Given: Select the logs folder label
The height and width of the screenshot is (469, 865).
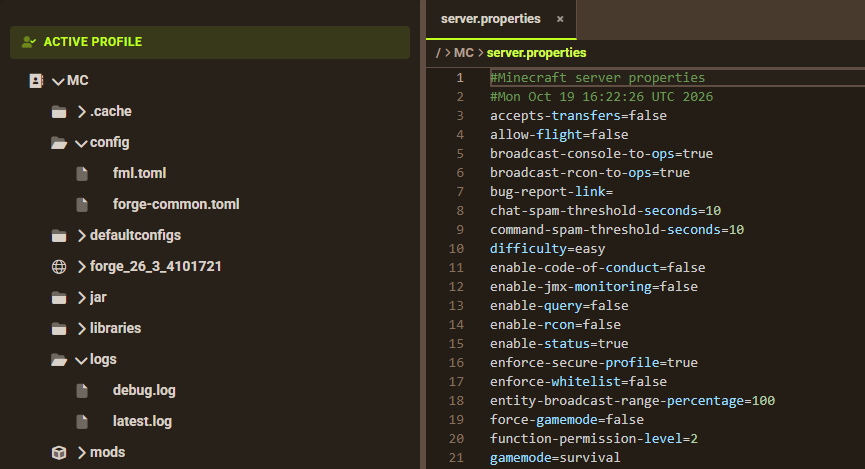Looking at the screenshot, I should coord(103,359).
